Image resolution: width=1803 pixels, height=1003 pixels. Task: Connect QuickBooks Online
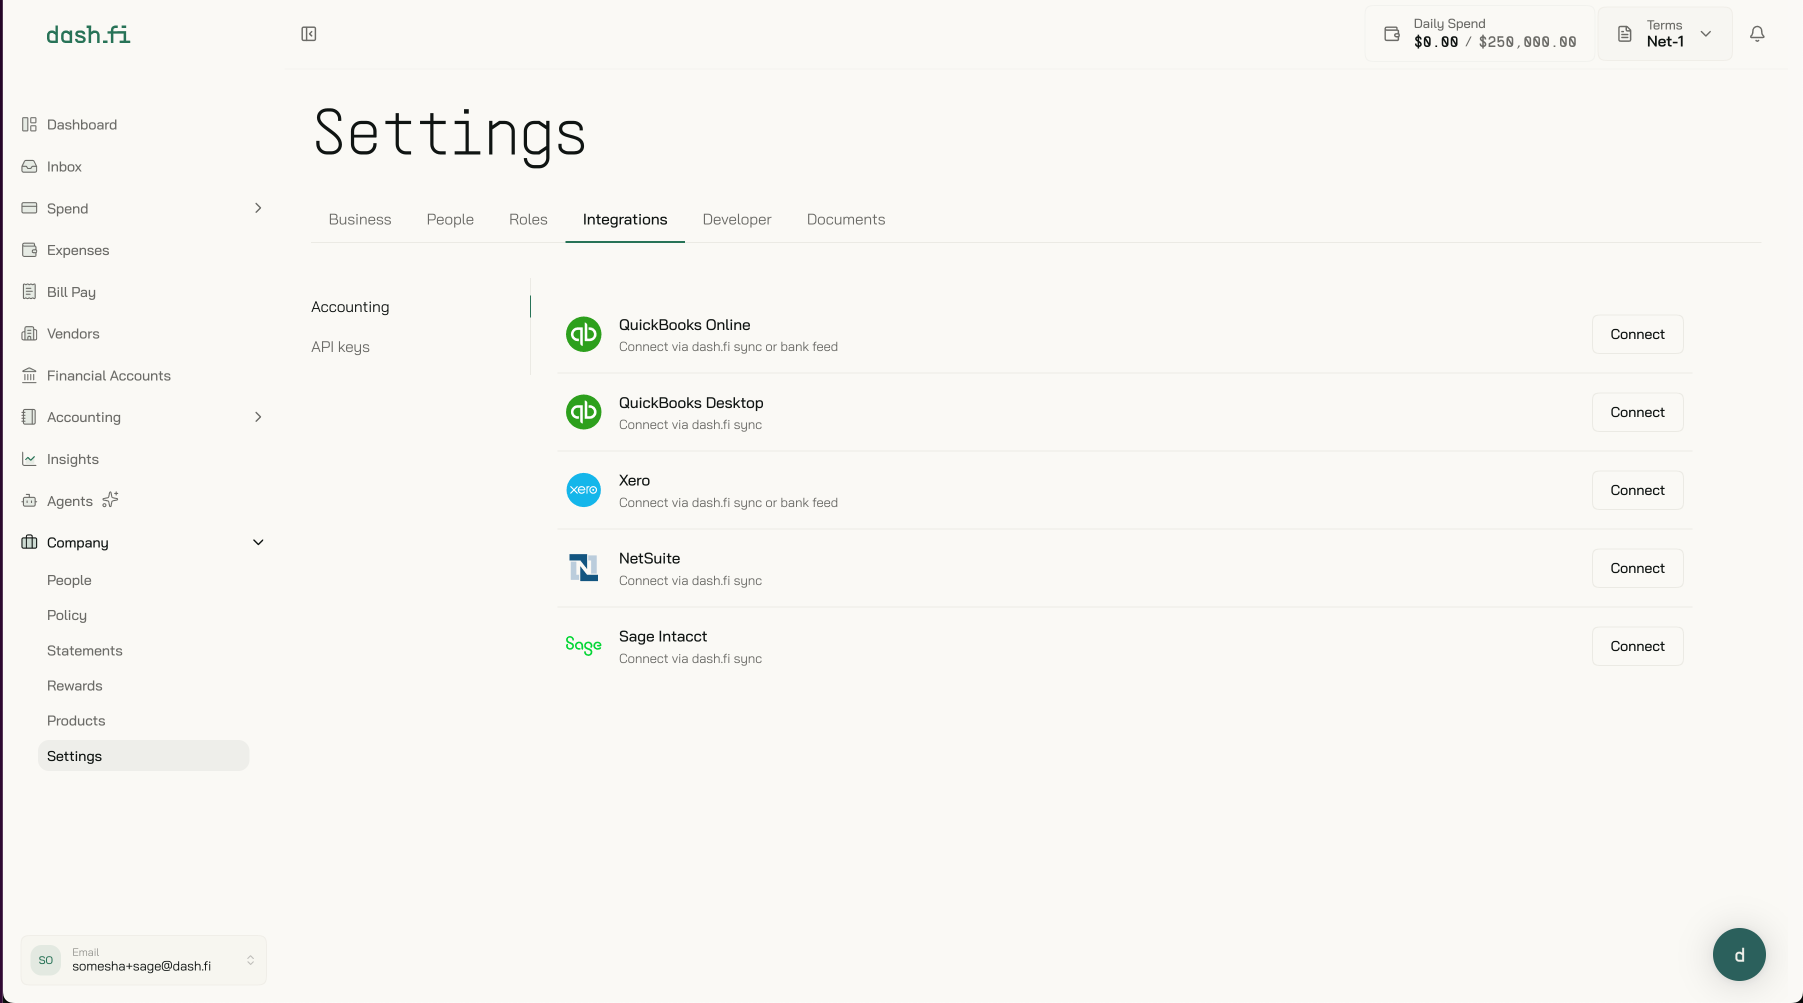click(1637, 334)
